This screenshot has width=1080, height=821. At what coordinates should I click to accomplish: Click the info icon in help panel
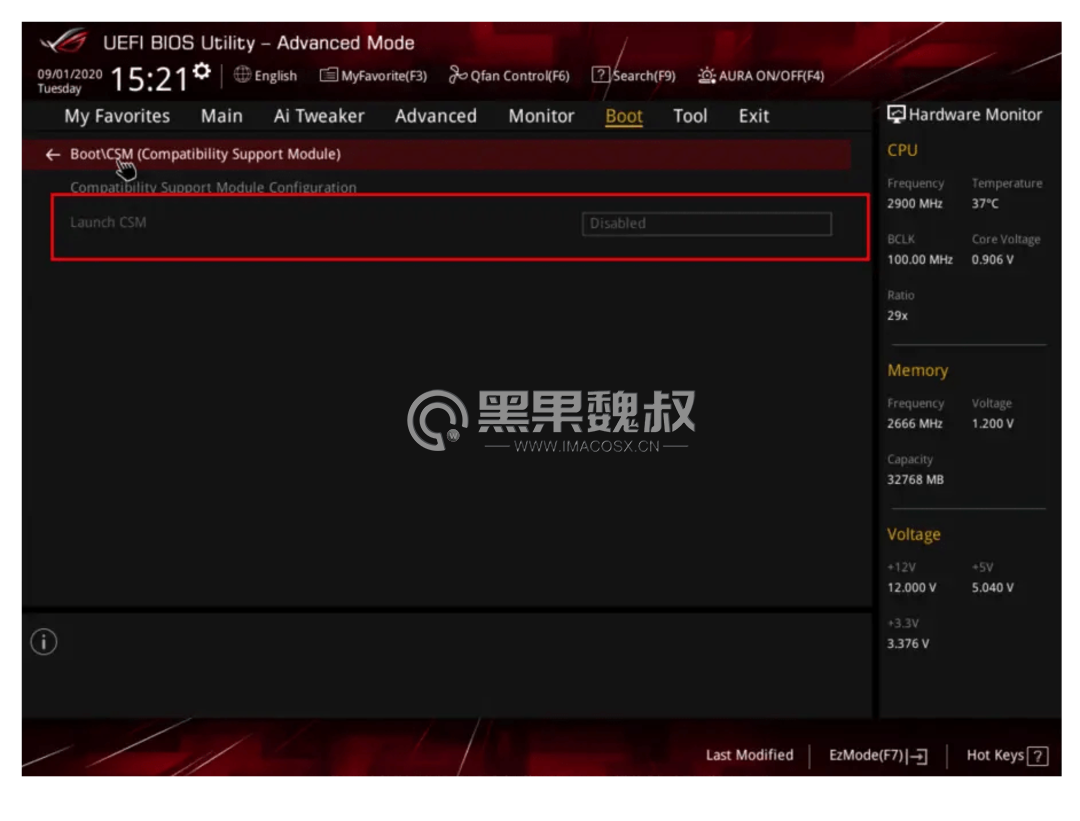pos(43,642)
